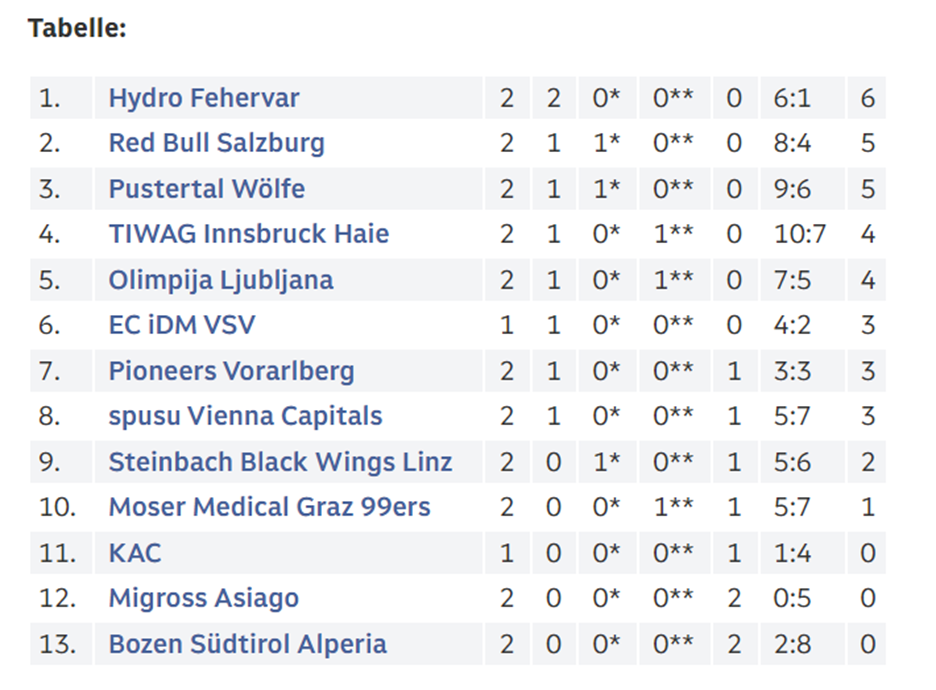Screen dimensions: 936x690
Task: Select the TIWAG Innsbruck Haie link
Action: [x=249, y=234]
